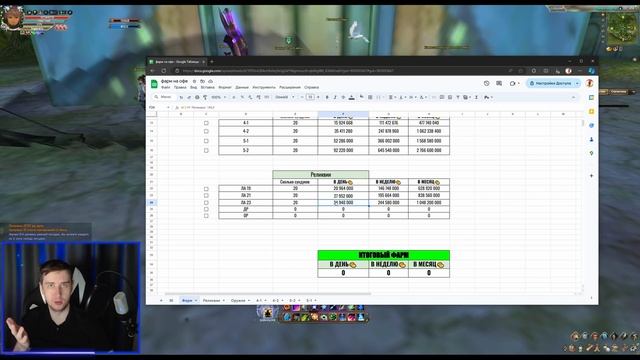Open the Данные menu
640x360 pixels.
pos(242,87)
